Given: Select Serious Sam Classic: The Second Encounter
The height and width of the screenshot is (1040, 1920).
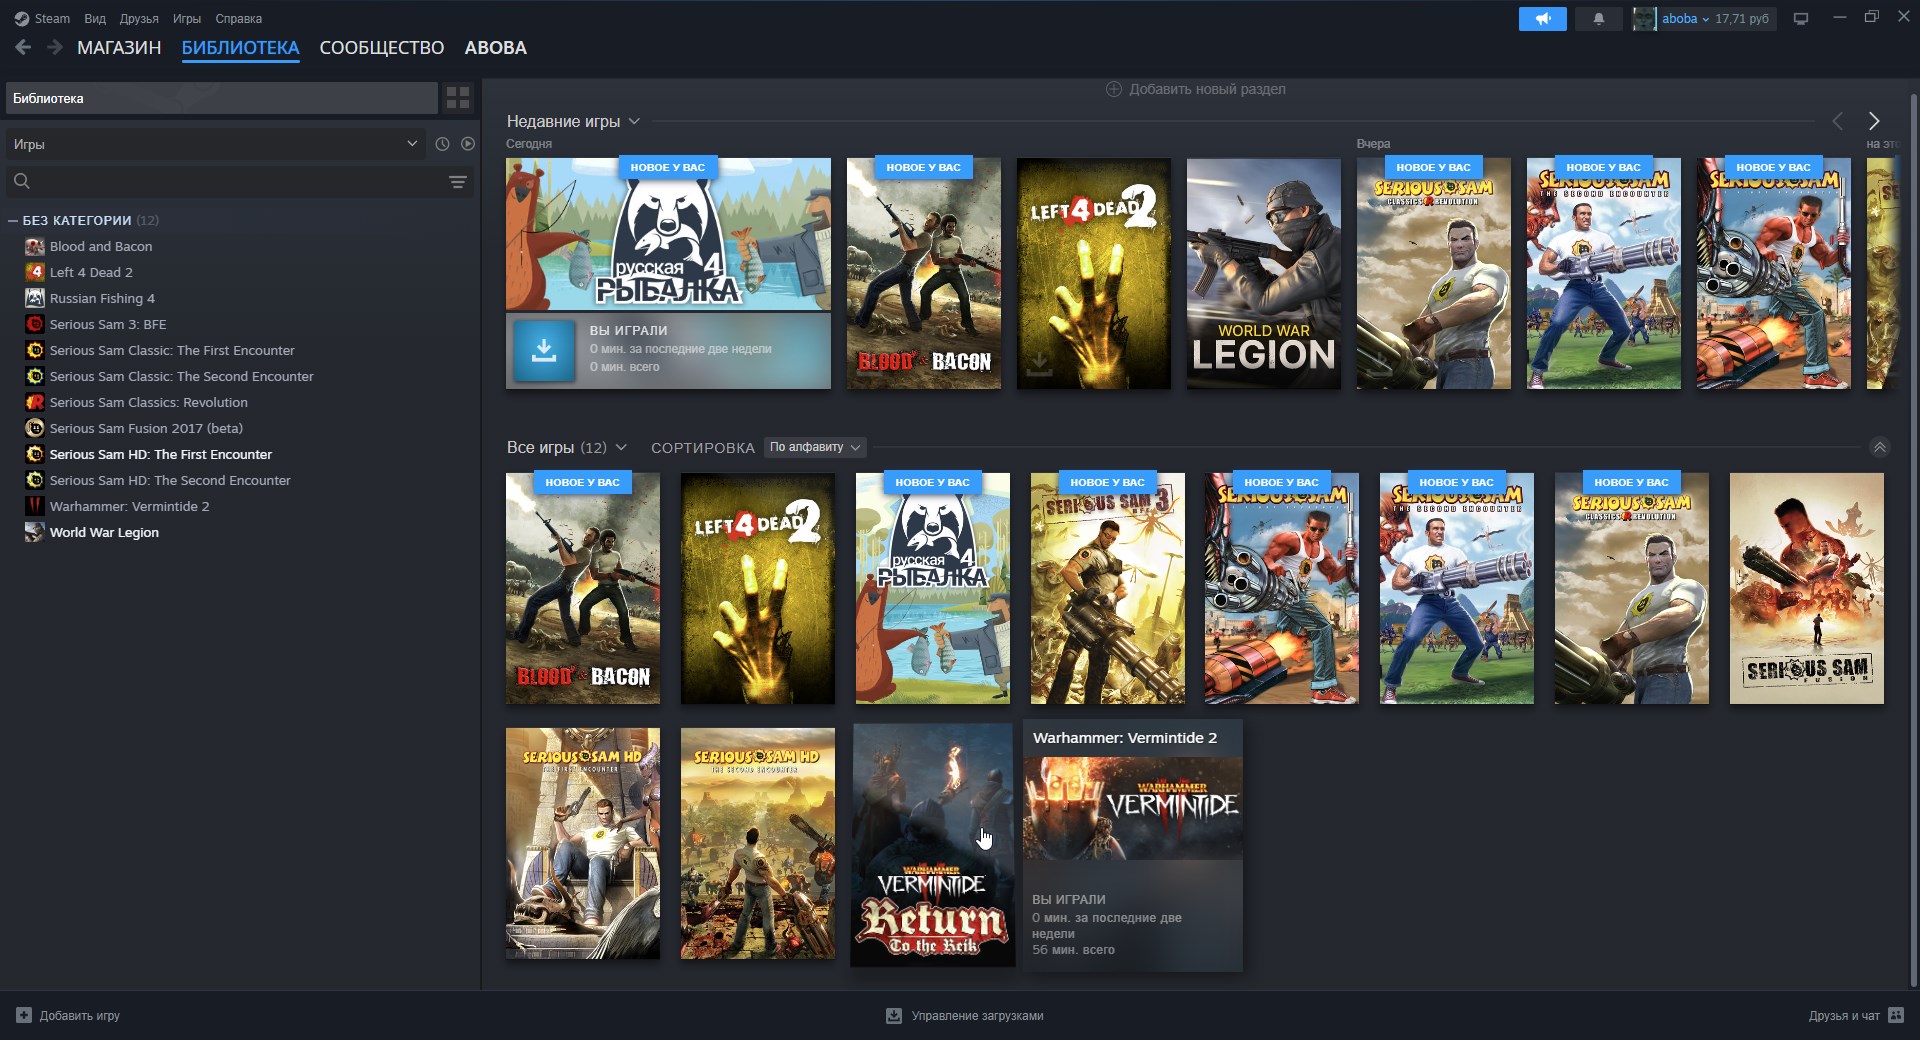Looking at the screenshot, I should [x=182, y=376].
